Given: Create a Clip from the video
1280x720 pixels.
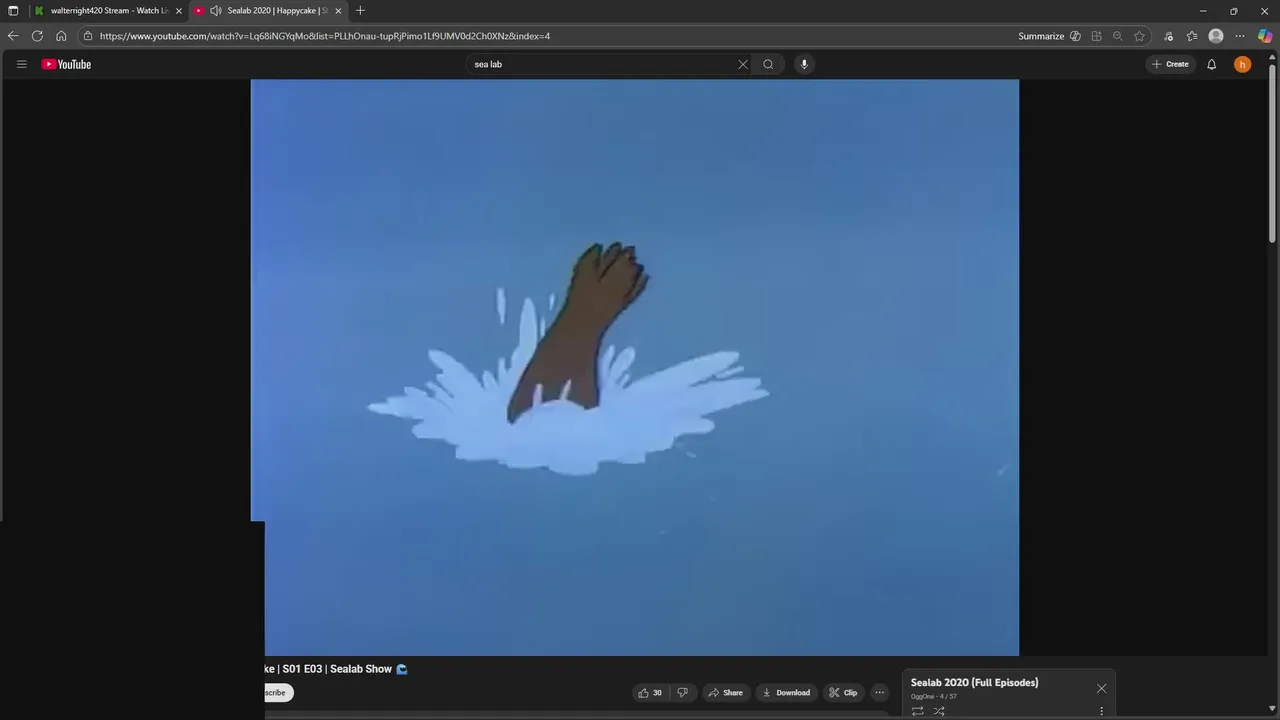Looking at the screenshot, I should click(x=844, y=692).
